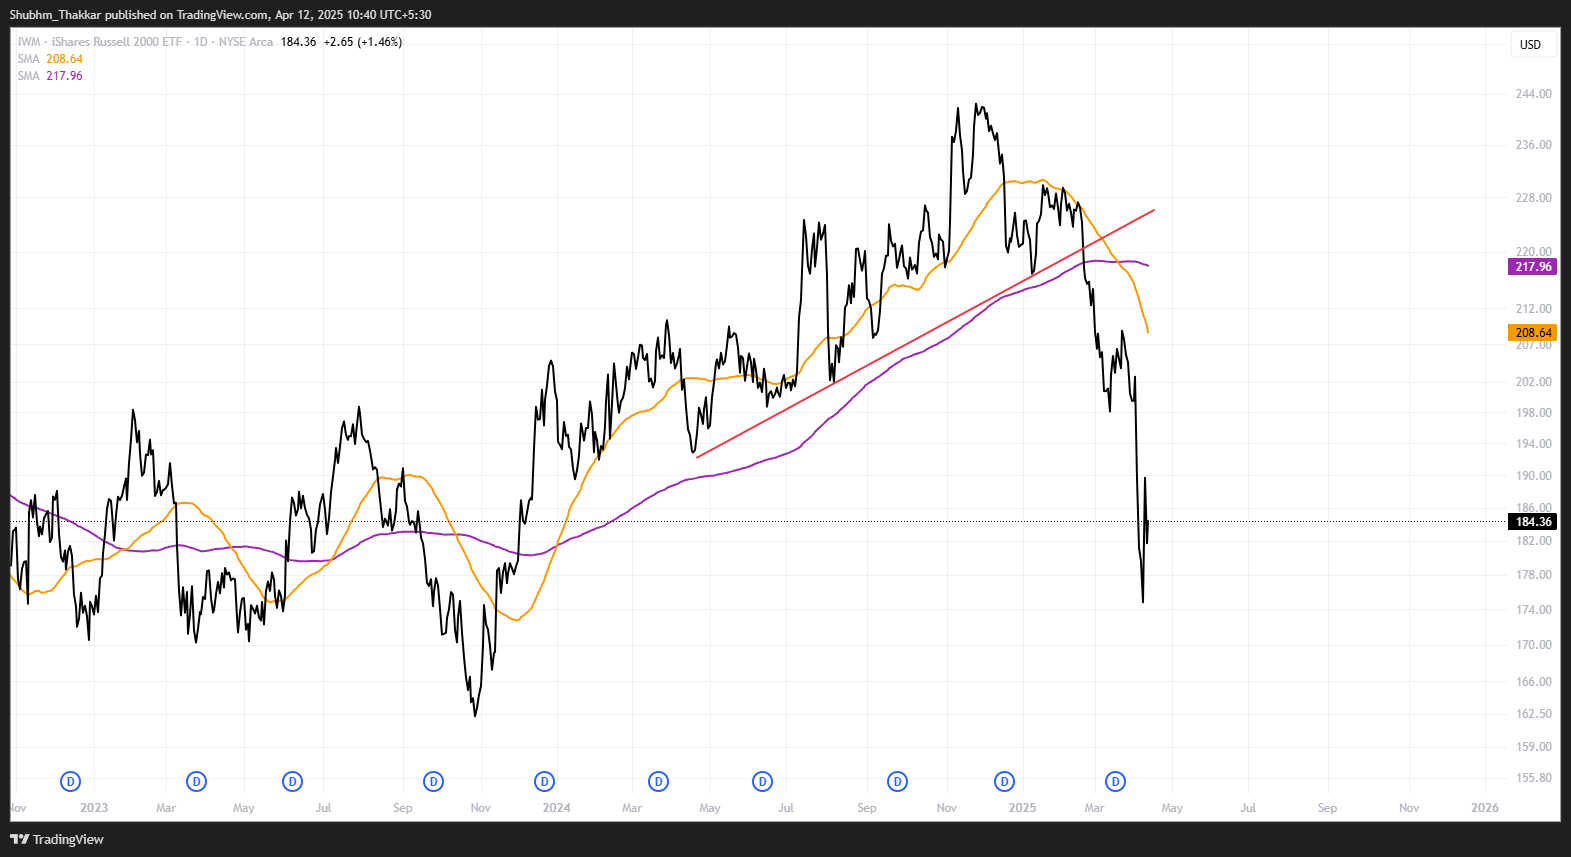Viewport: 1571px width, 857px height.
Task: Click the IWM iShares Russell 2000 ETF title
Action: (x=145, y=42)
